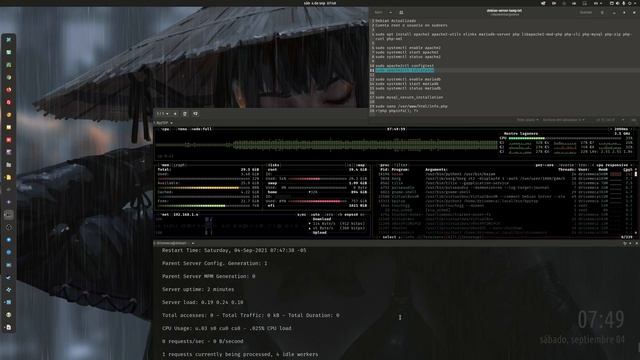Viewport: 640px width, 360px height.
Task: Open the Texto plano language selector
Action: pyautogui.click(x=528, y=120)
